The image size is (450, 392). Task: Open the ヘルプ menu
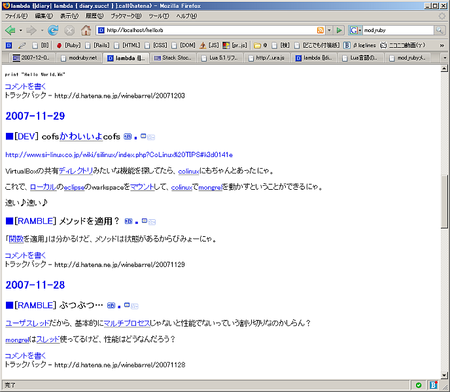186,16
